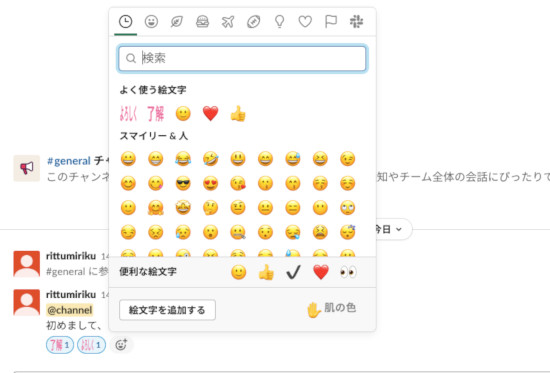Select the sunglasses face emoji
This screenshot has width=550, height=373.
(183, 184)
